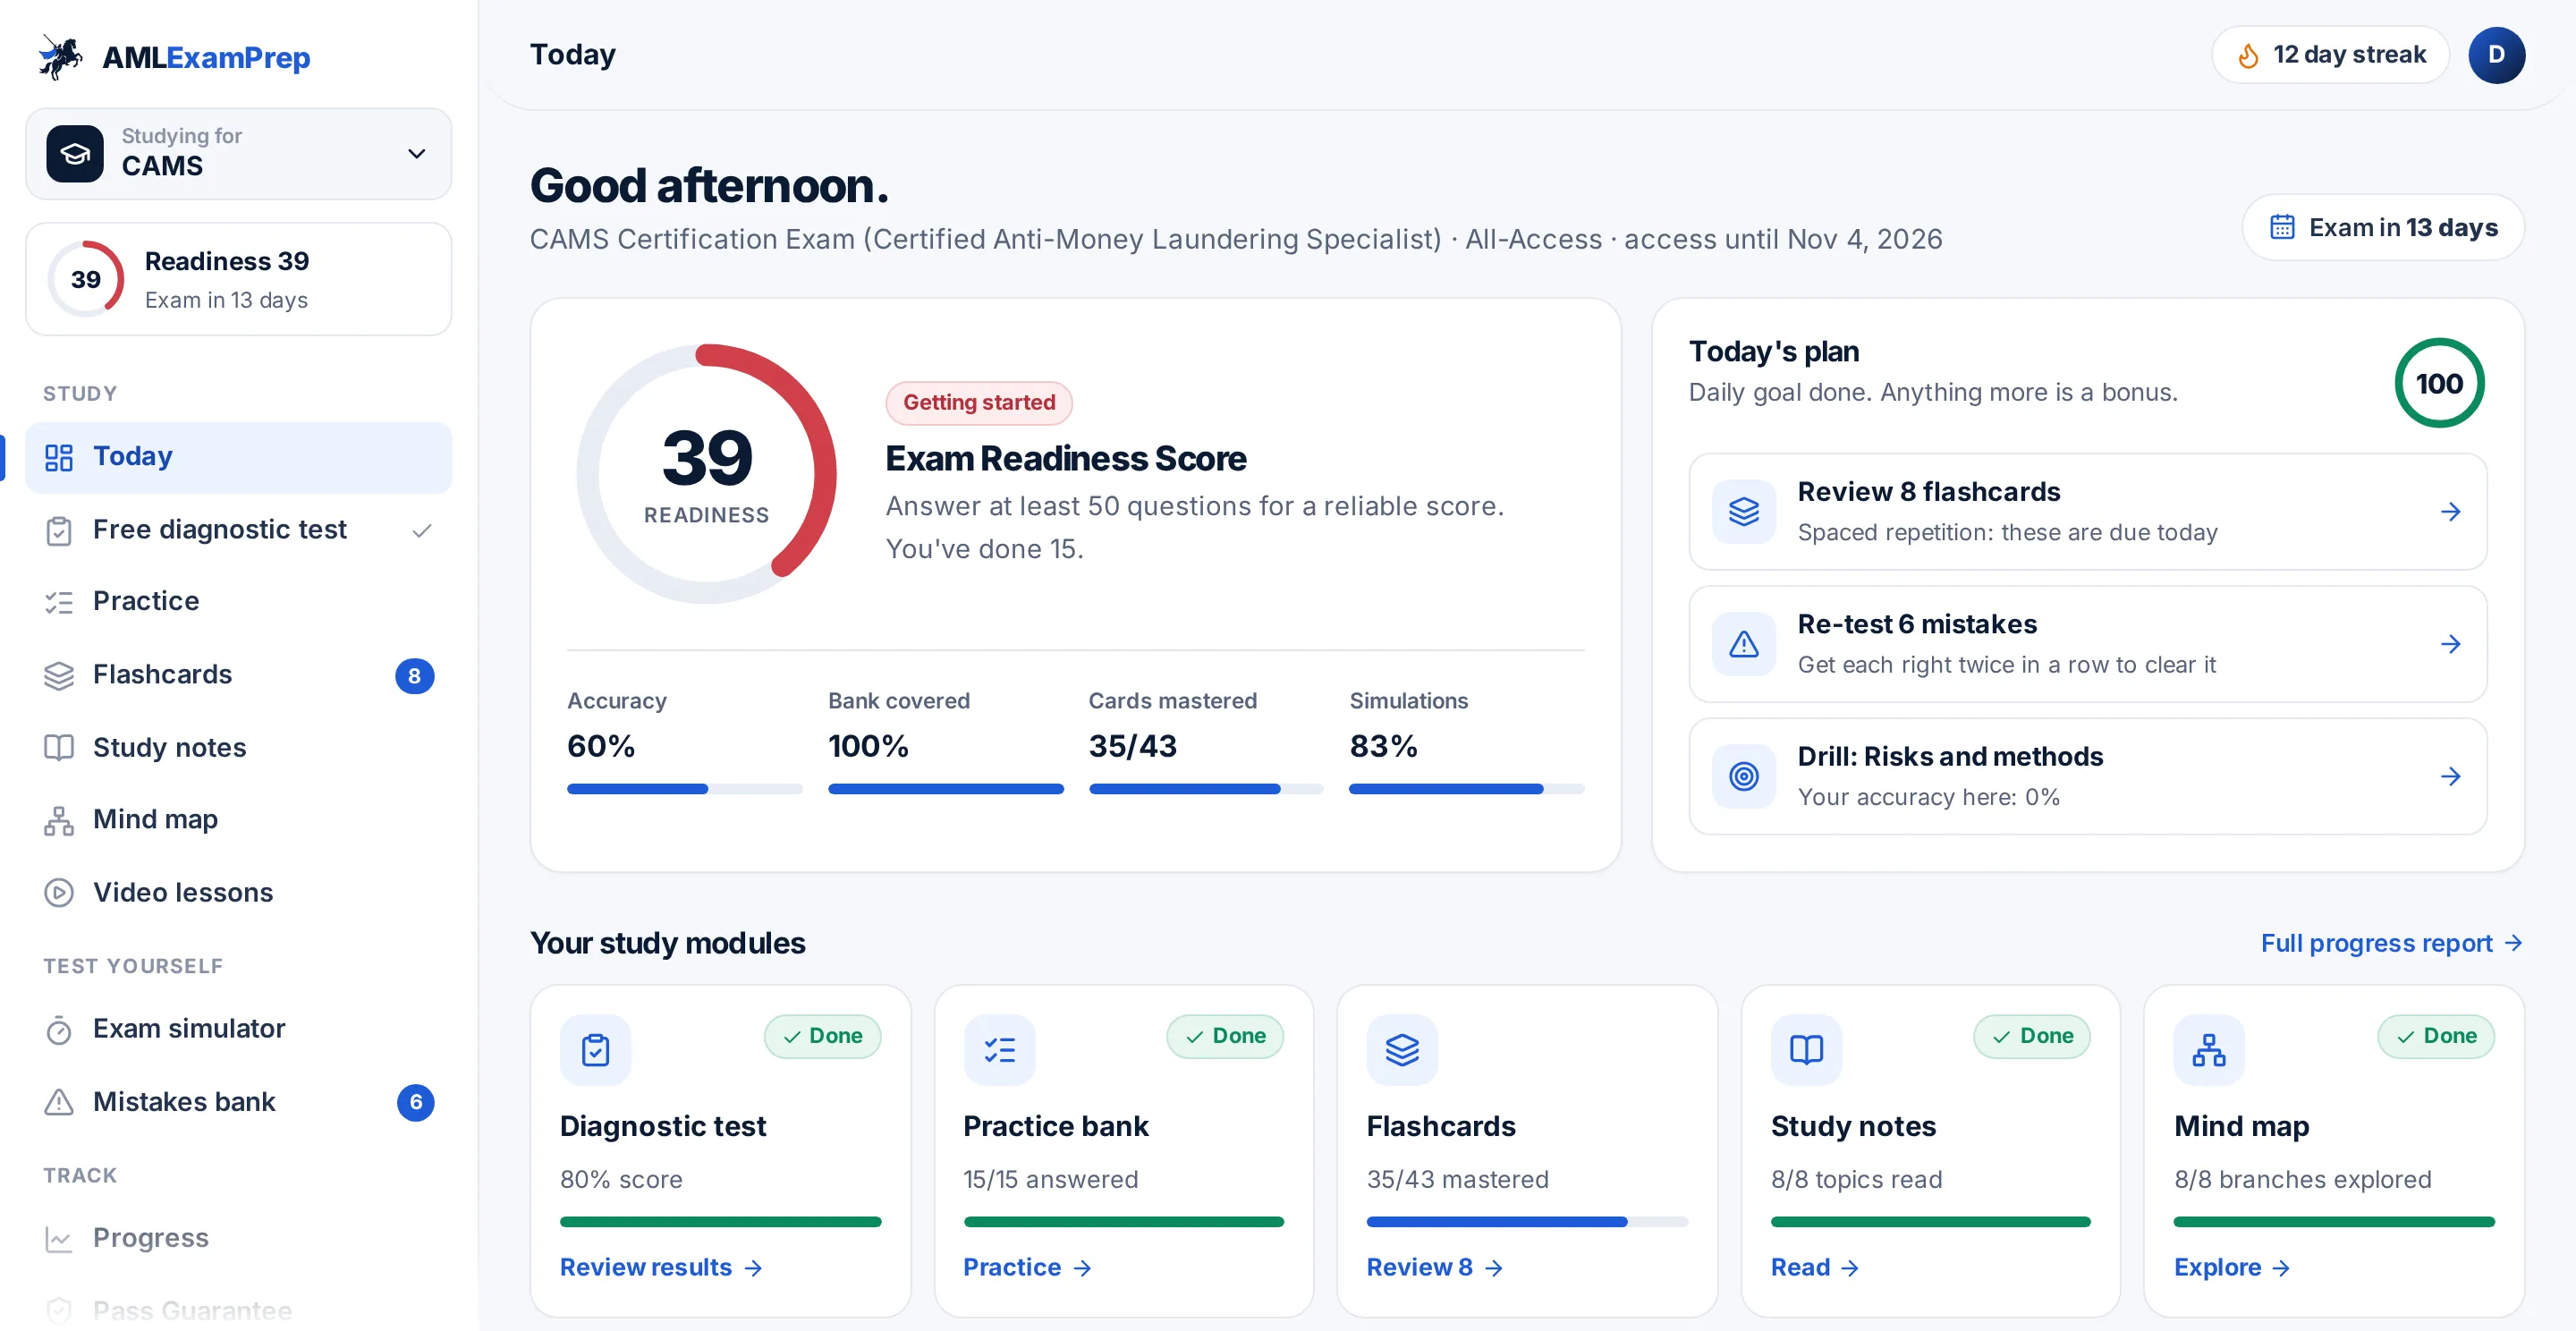Click the Read link on Study notes card

[x=1814, y=1267]
